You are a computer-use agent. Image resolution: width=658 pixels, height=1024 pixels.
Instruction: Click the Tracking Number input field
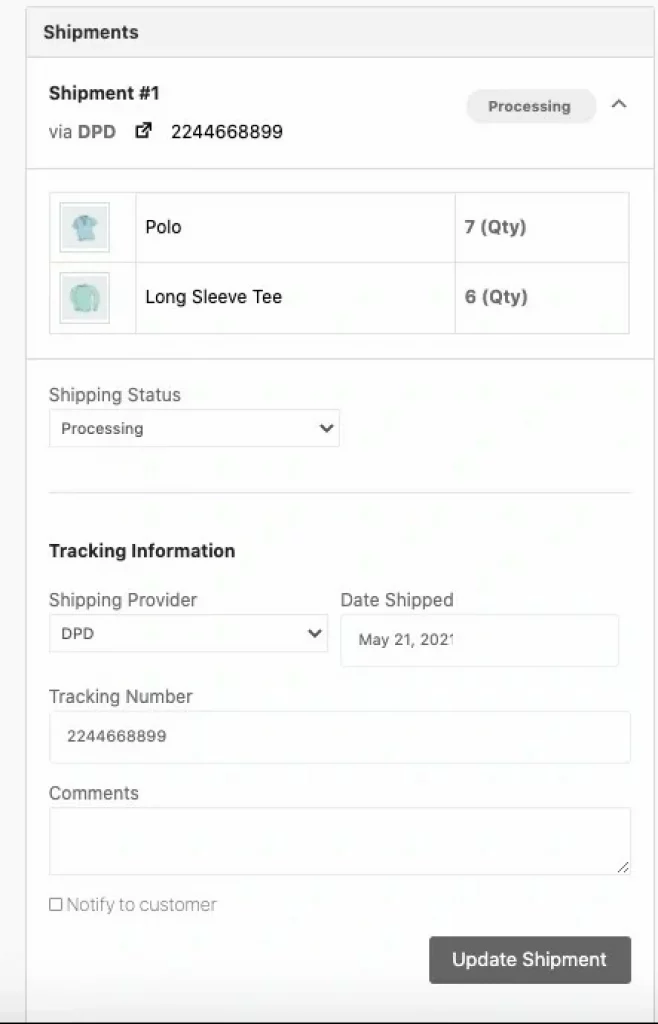tap(340, 737)
